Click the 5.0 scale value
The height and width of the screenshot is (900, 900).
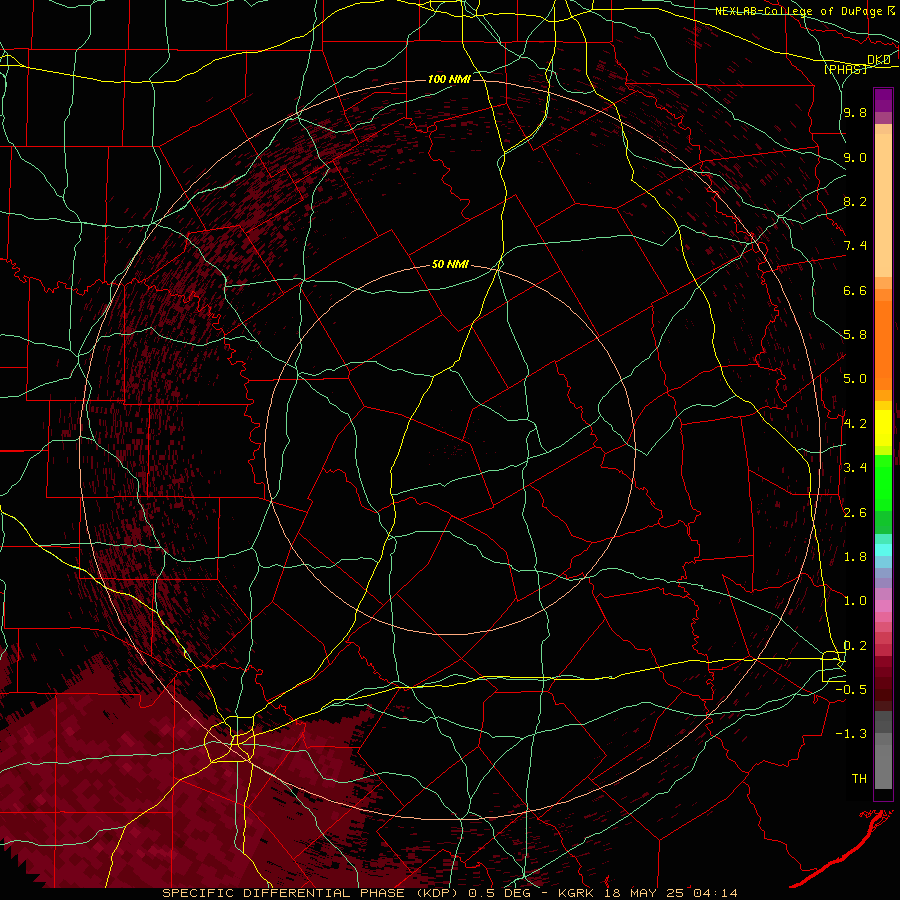point(855,379)
